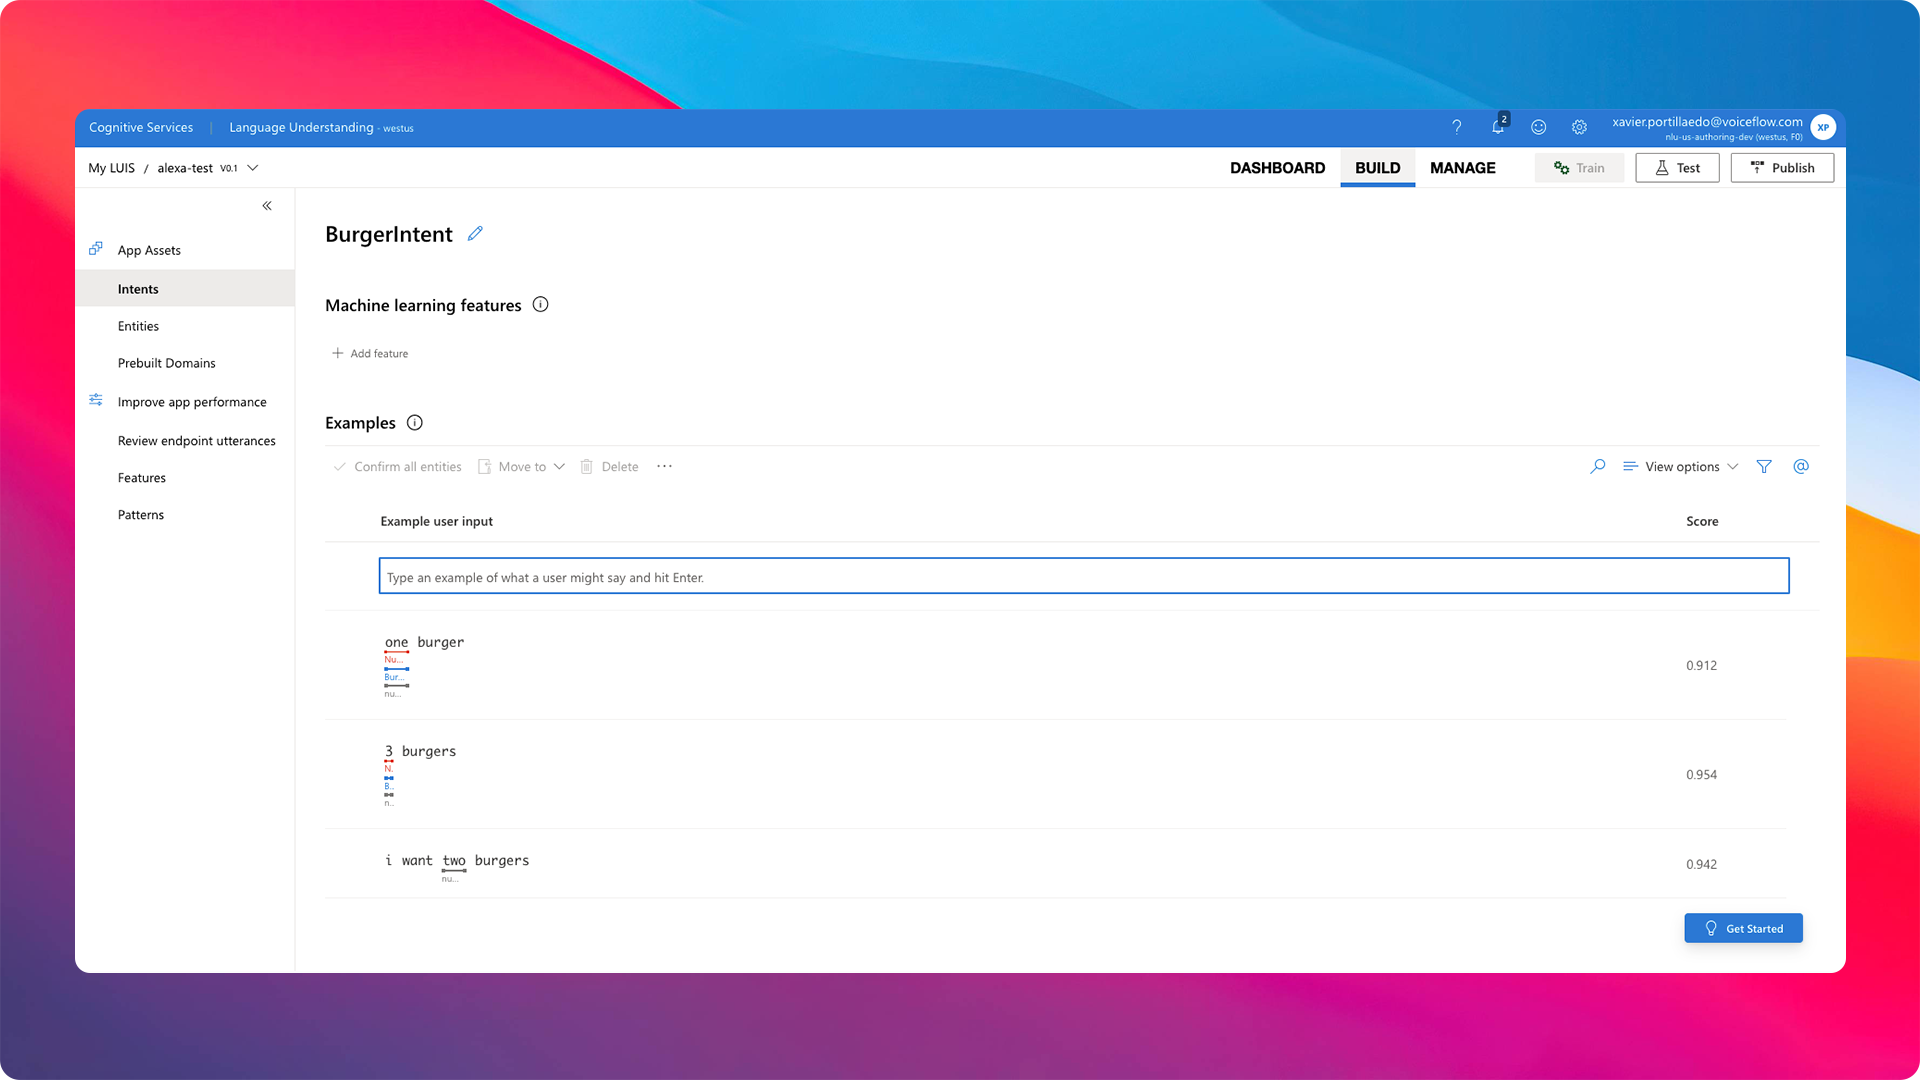The width and height of the screenshot is (1920, 1080).
Task: Open the settings gear in top bar
Action: pyautogui.click(x=1579, y=127)
